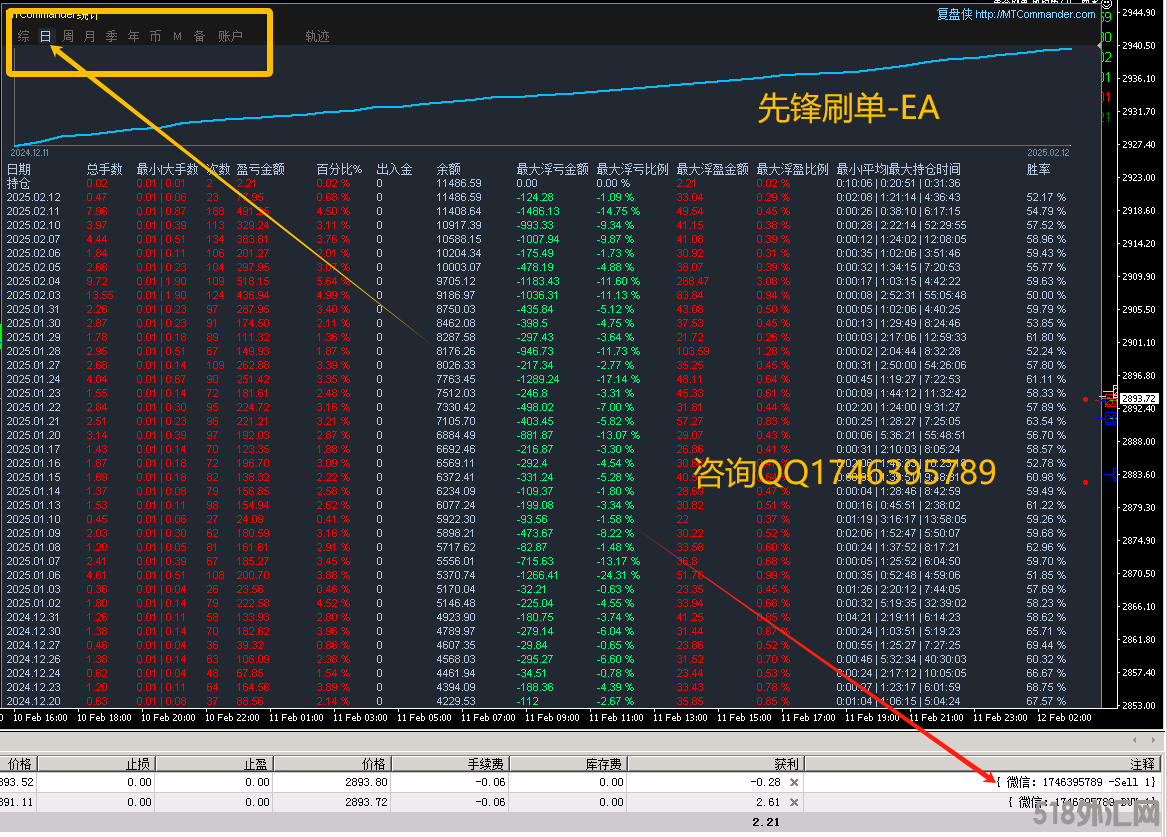This screenshot has height=837, width=1167.
Task: Click the 手续费 commission column header
Action: (486, 764)
